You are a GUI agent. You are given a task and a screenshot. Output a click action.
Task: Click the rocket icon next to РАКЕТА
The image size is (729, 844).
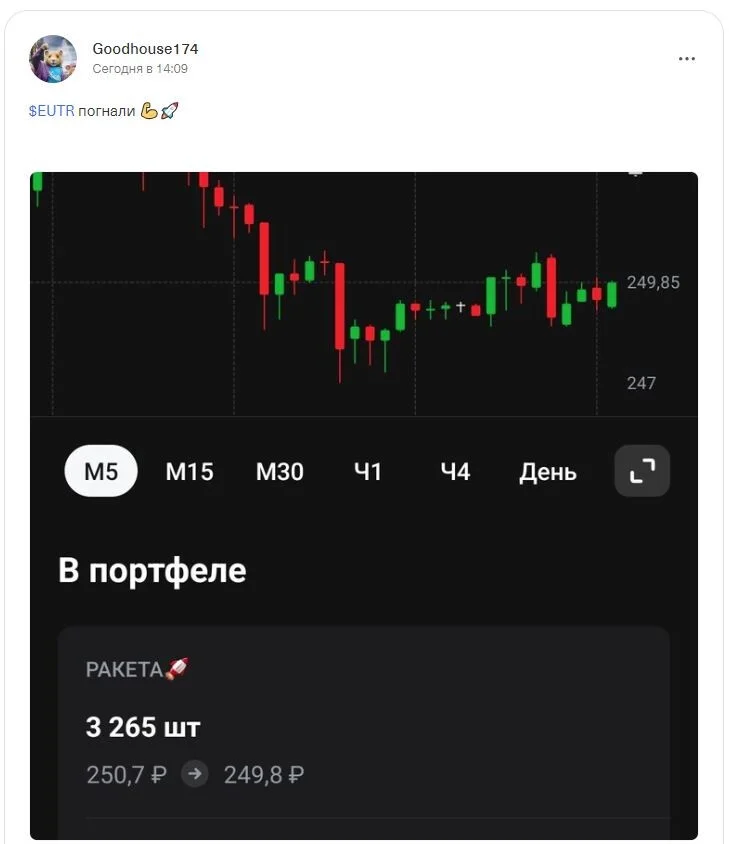[x=177, y=669]
